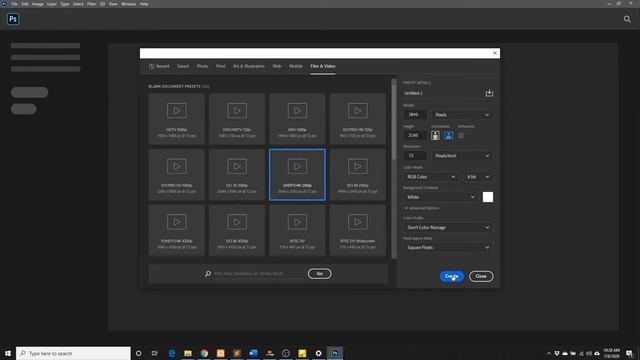Click the Go button beside template search
The width and height of the screenshot is (640, 360).
(319, 273)
